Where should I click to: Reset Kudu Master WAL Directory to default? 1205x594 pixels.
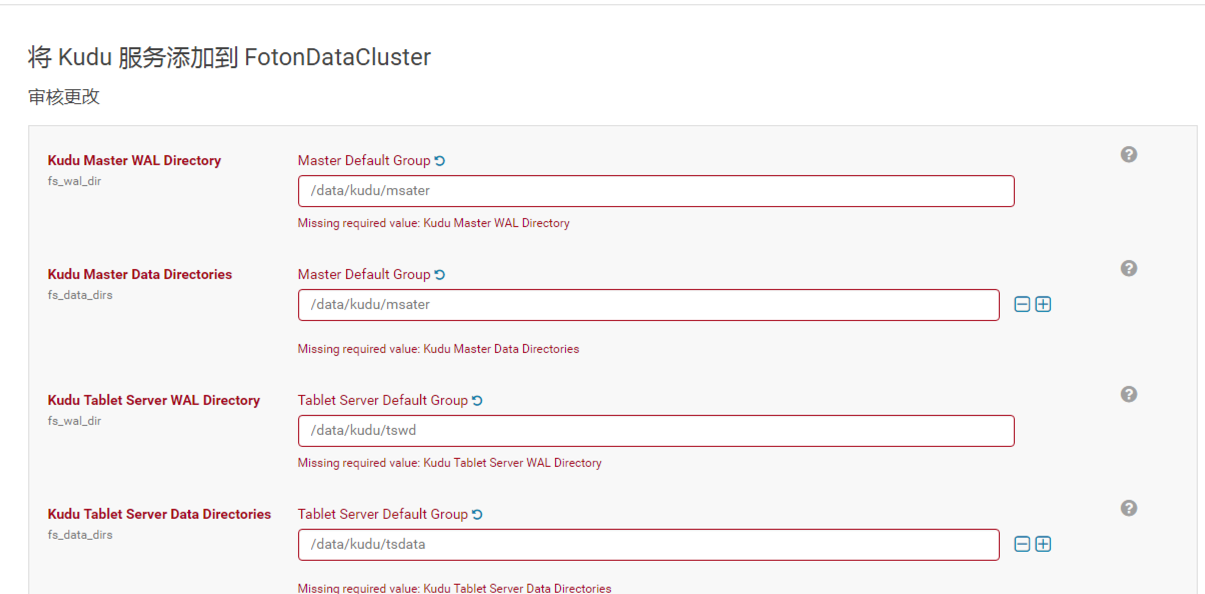(x=440, y=161)
